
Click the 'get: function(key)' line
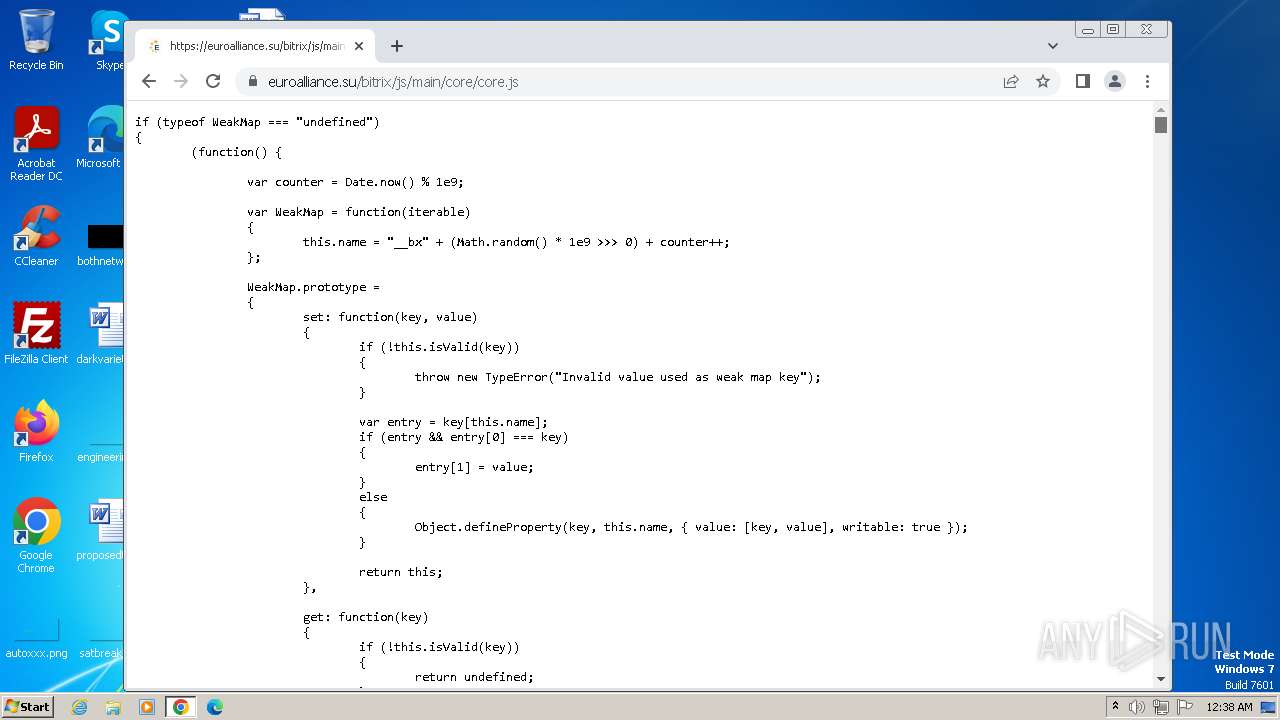tap(366, 617)
